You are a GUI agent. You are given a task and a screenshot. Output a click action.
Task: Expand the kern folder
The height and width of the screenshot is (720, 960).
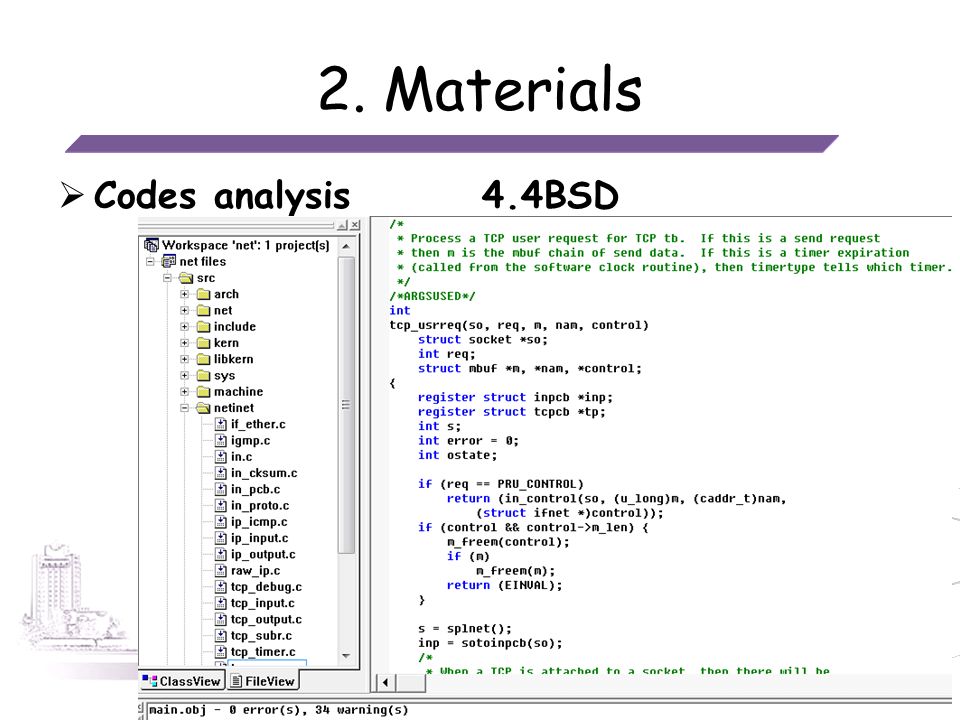click(x=185, y=343)
